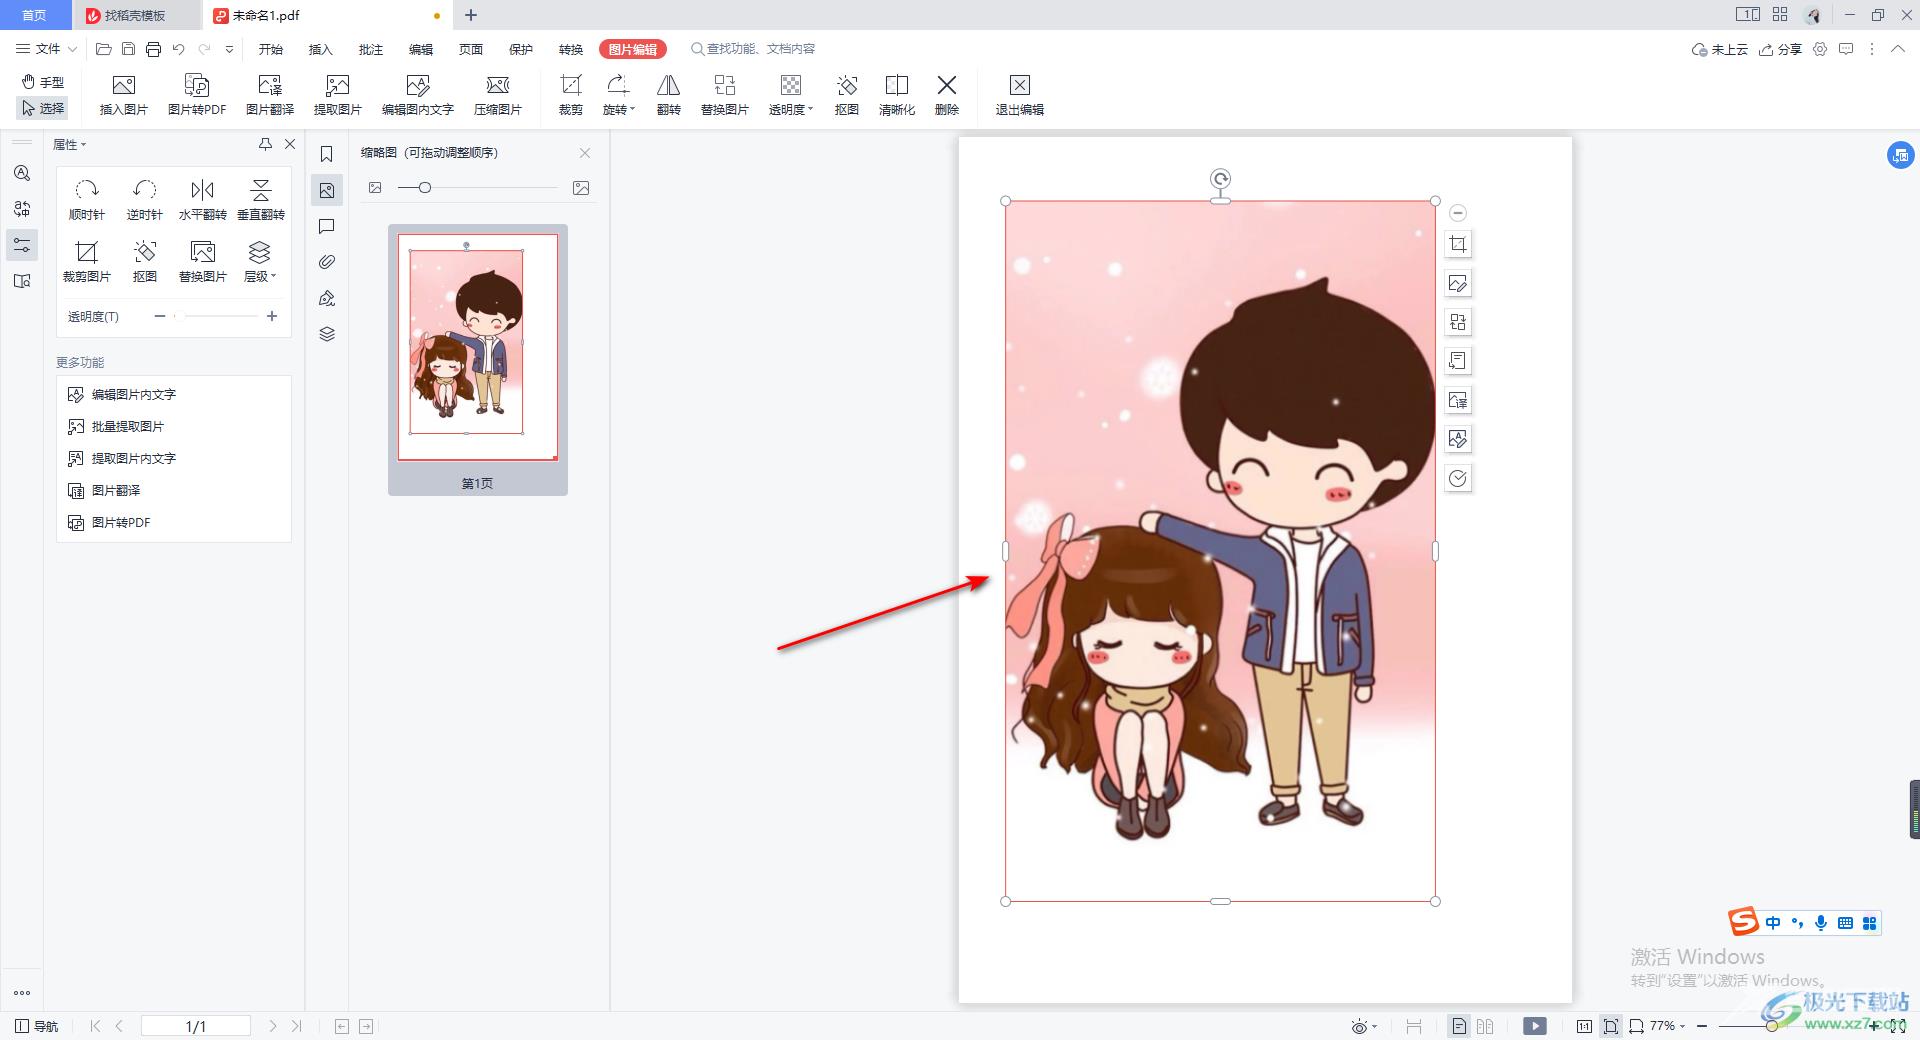Apply Horizontal Flip (水平翻转) in properties panel
The width and height of the screenshot is (1920, 1040).
[x=203, y=200]
